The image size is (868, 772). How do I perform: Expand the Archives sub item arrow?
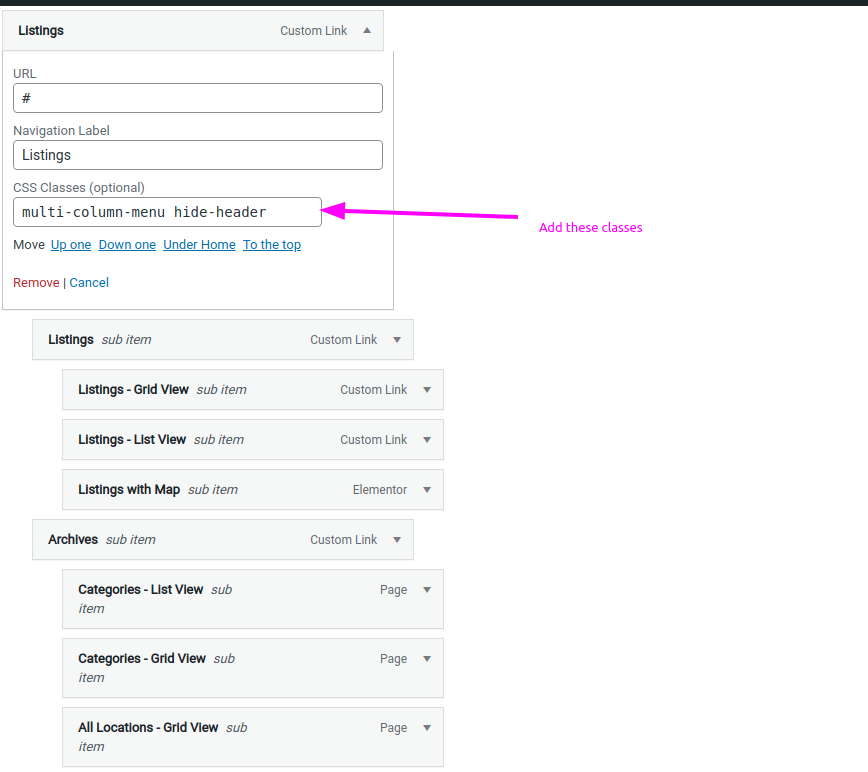[397, 540]
